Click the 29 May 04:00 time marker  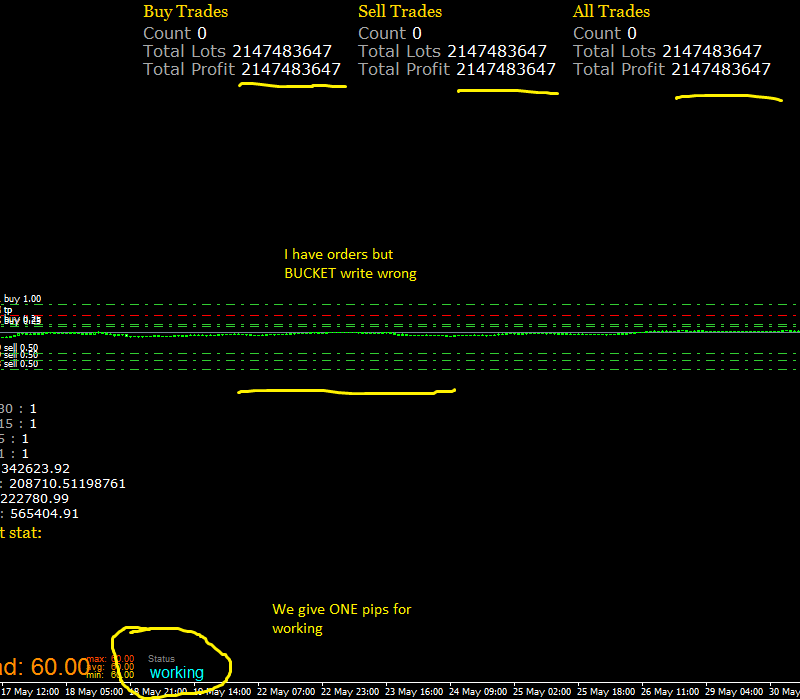pyautogui.click(x=734, y=692)
